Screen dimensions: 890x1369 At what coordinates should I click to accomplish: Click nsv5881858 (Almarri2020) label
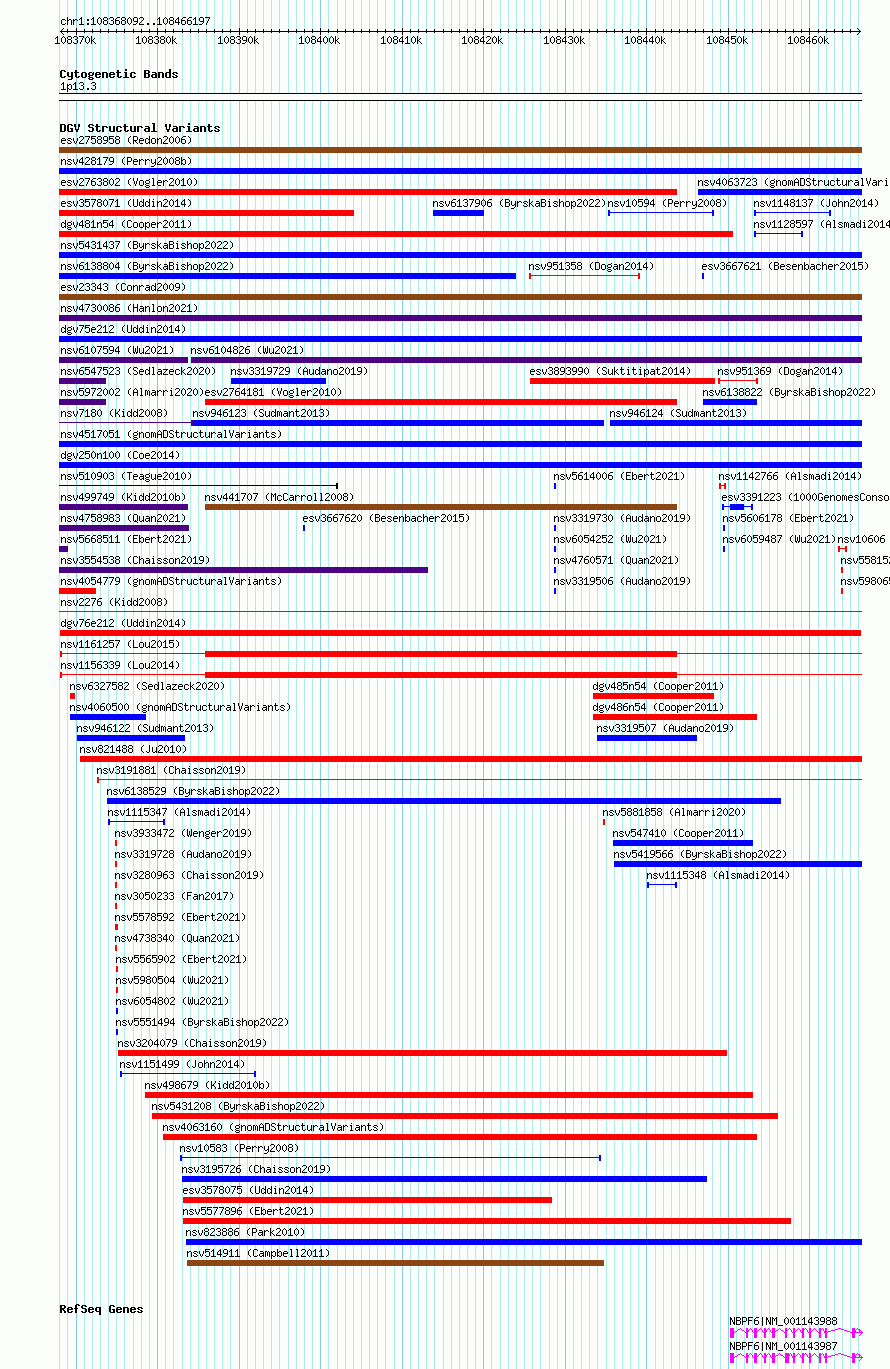[674, 812]
